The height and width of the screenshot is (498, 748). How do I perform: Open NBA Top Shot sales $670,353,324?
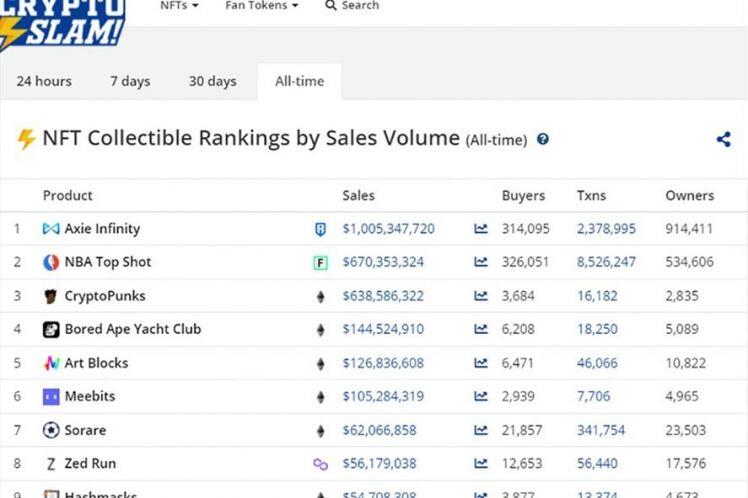click(383, 262)
